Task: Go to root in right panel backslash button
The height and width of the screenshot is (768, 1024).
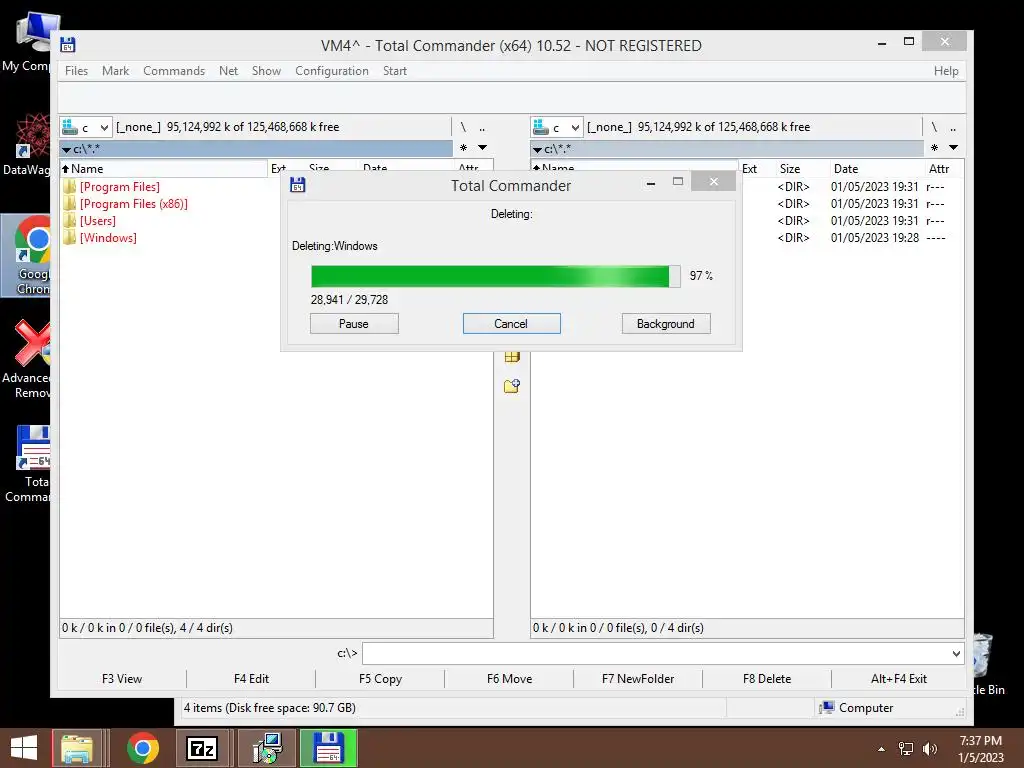Action: coord(934,127)
